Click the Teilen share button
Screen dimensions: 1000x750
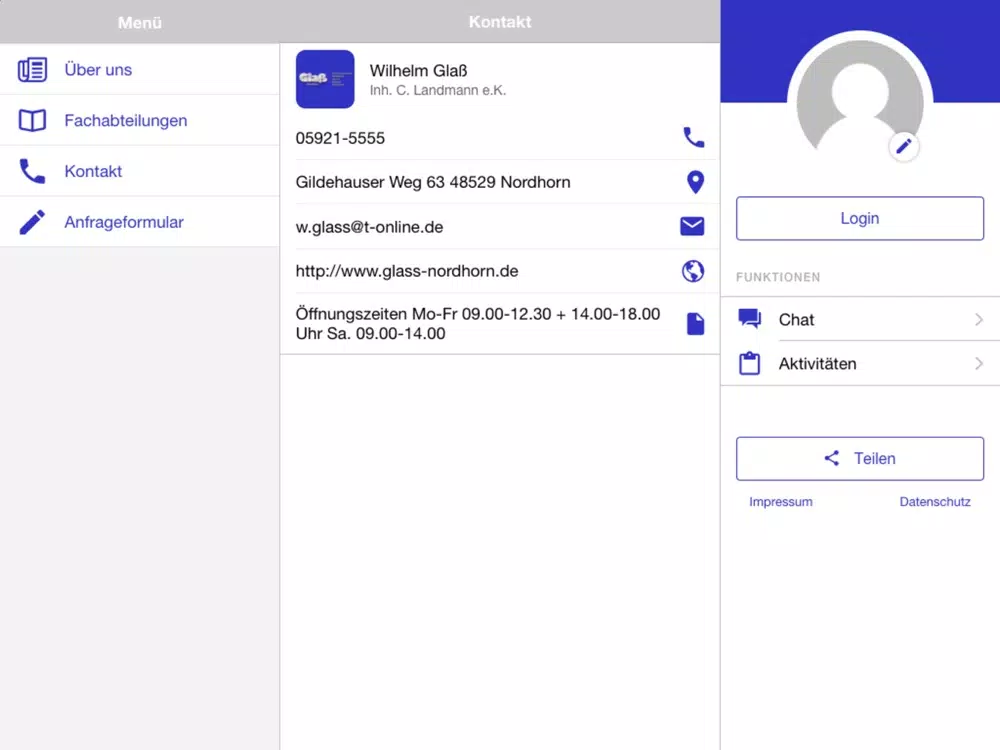pyautogui.click(x=860, y=459)
